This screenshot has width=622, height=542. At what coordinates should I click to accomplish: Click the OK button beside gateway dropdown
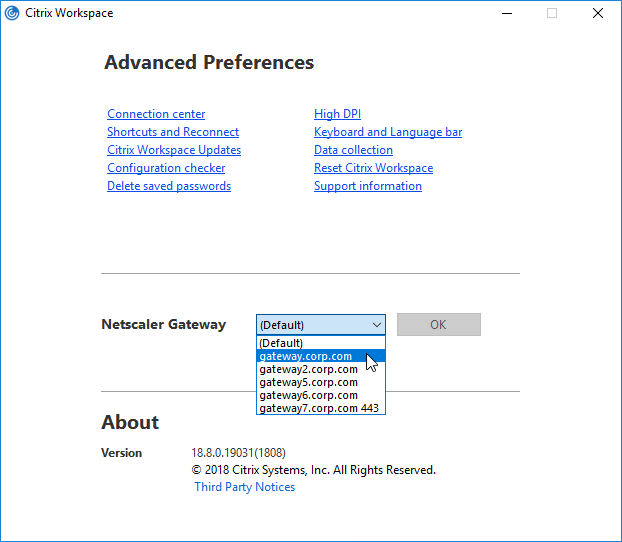(439, 325)
